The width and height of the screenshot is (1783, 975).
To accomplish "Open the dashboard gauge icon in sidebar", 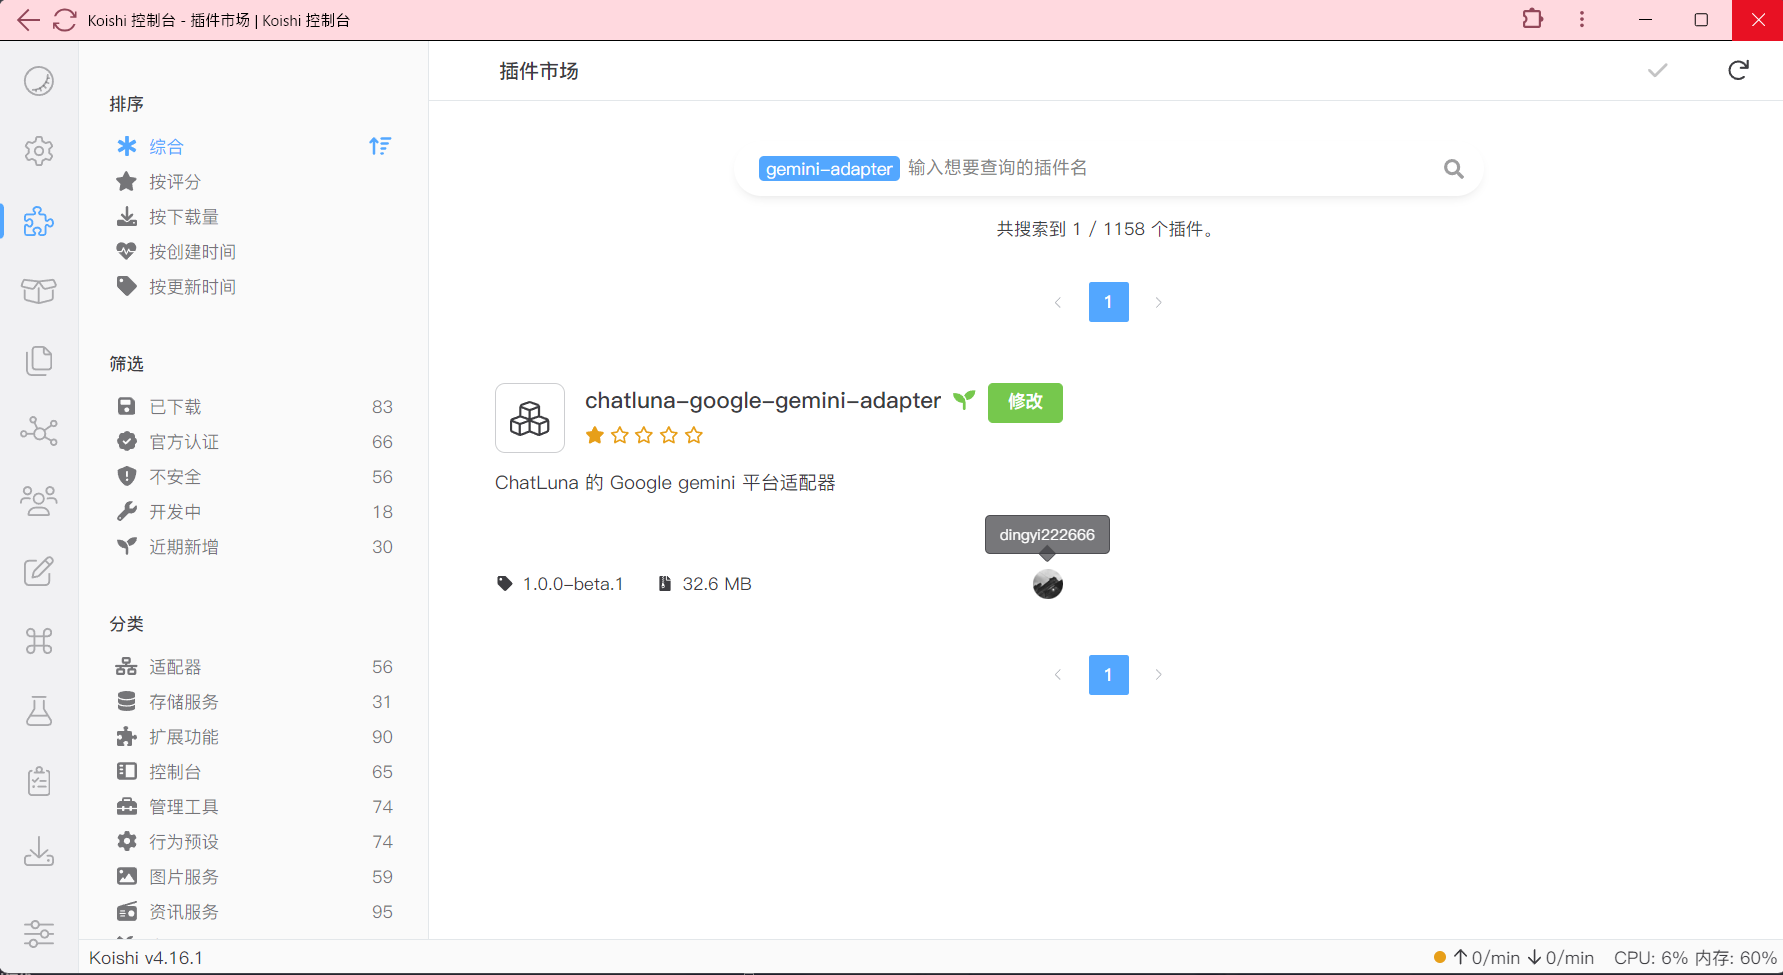I will point(39,81).
